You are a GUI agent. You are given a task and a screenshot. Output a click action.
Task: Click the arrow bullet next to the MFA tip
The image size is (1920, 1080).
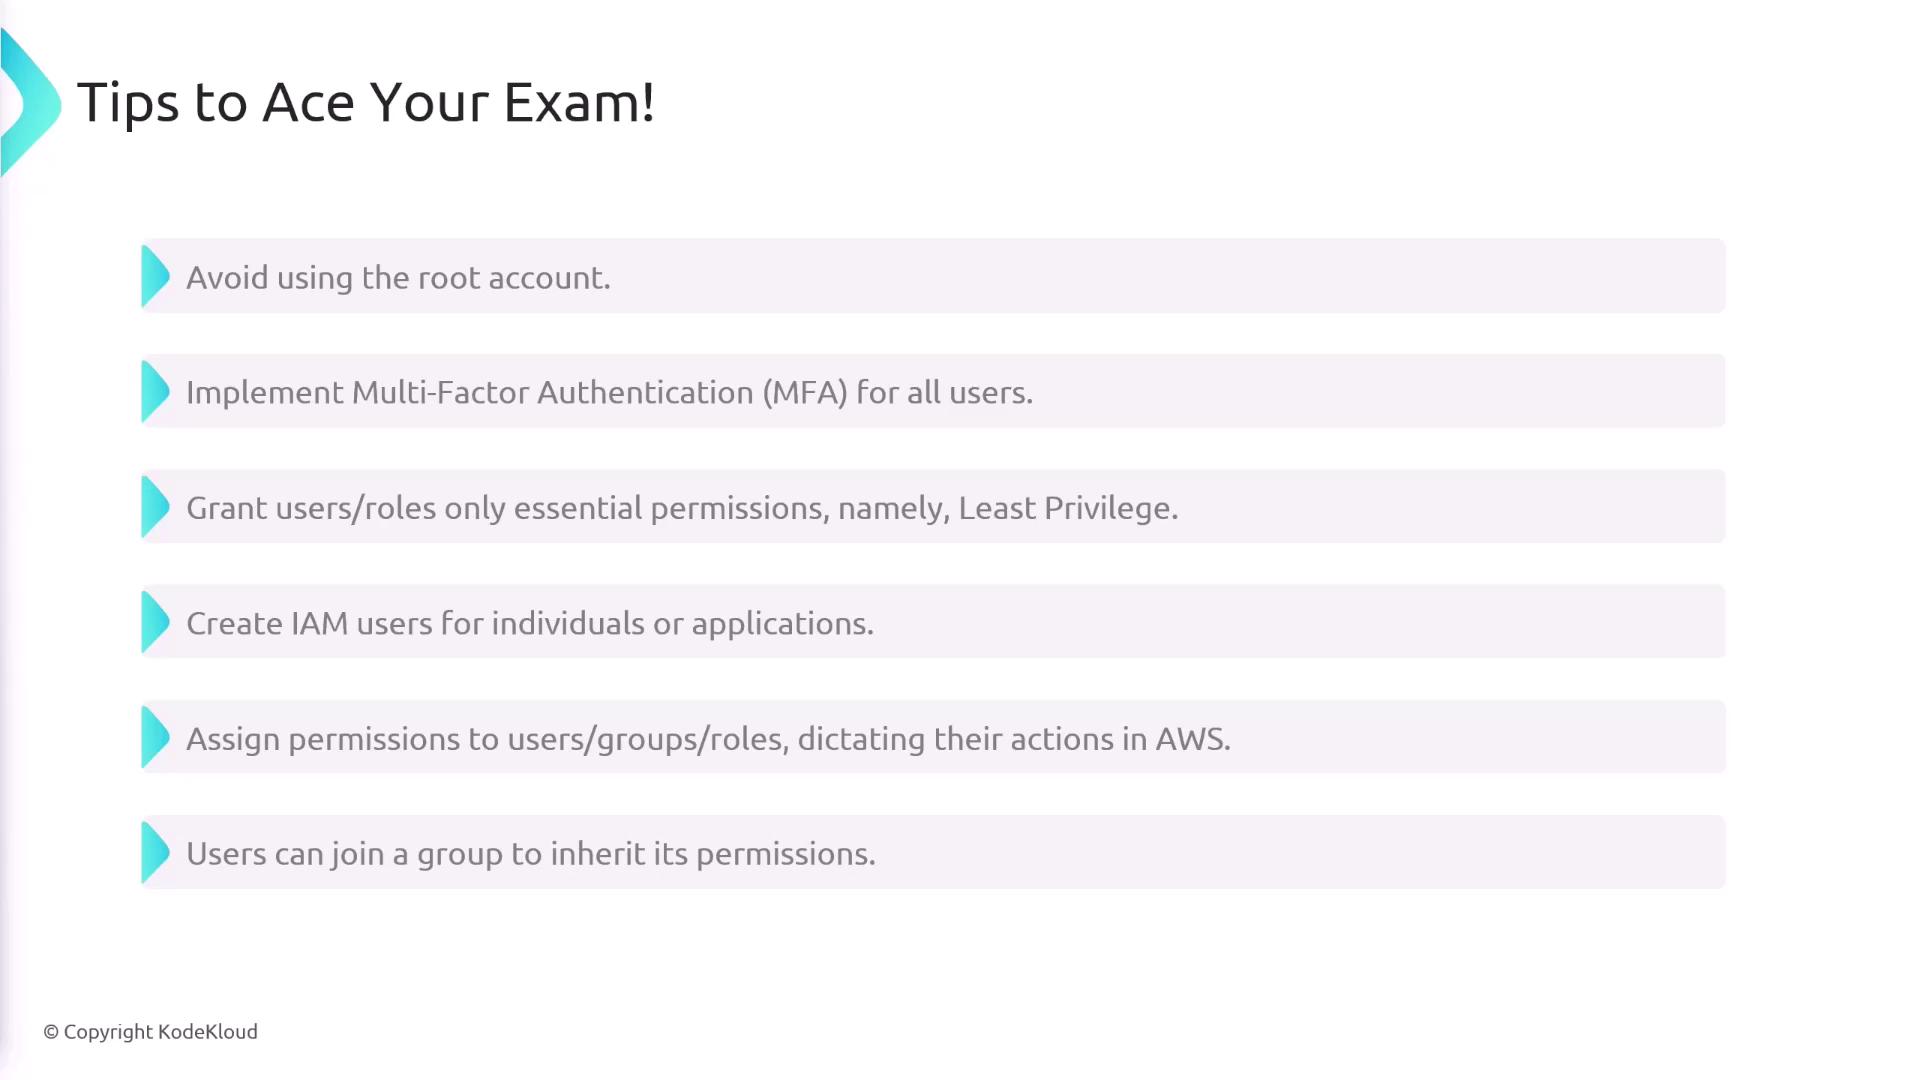coord(155,392)
